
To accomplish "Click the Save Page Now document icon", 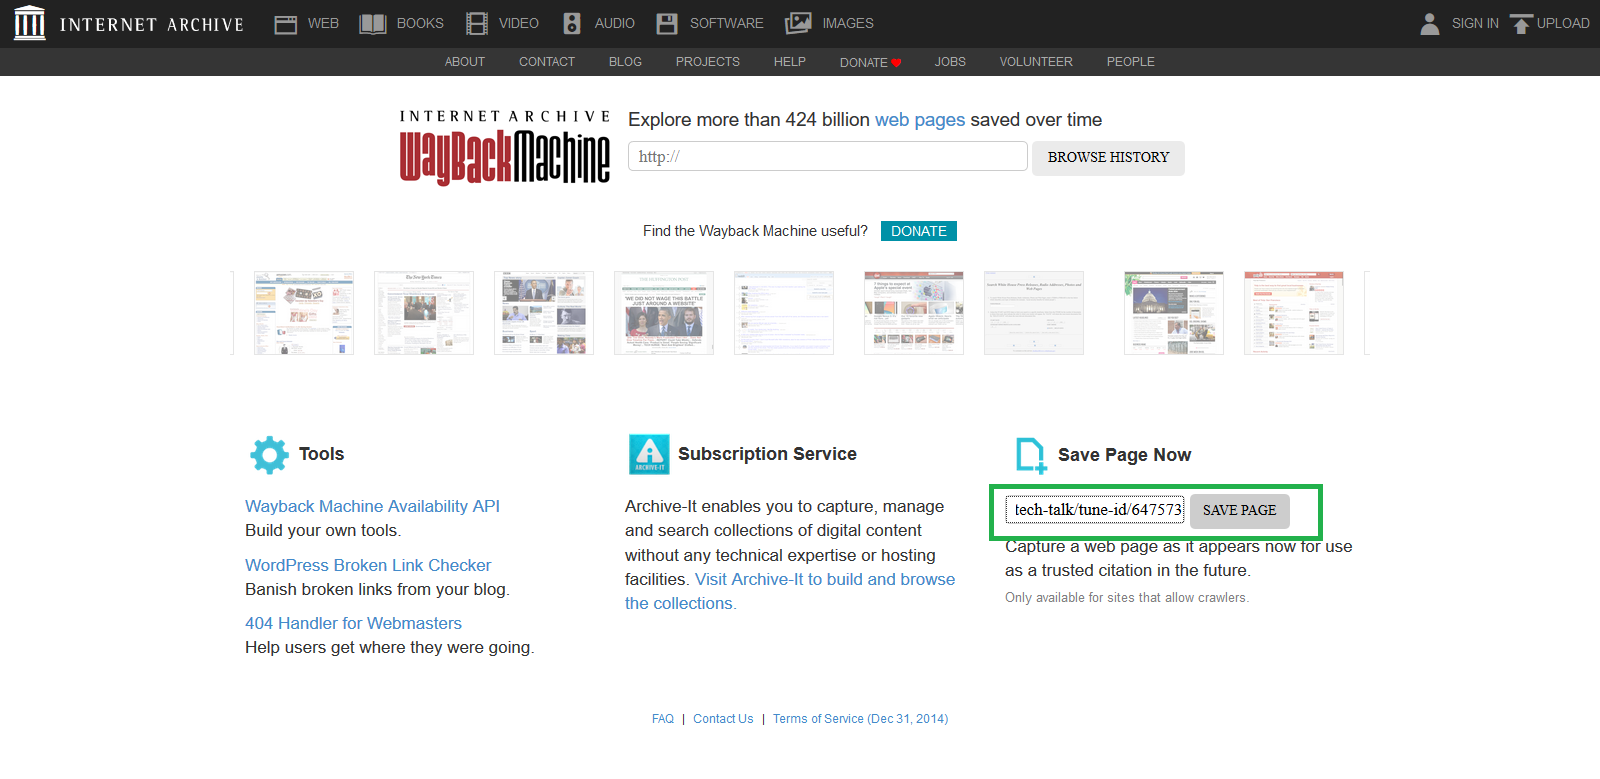I will [1030, 455].
